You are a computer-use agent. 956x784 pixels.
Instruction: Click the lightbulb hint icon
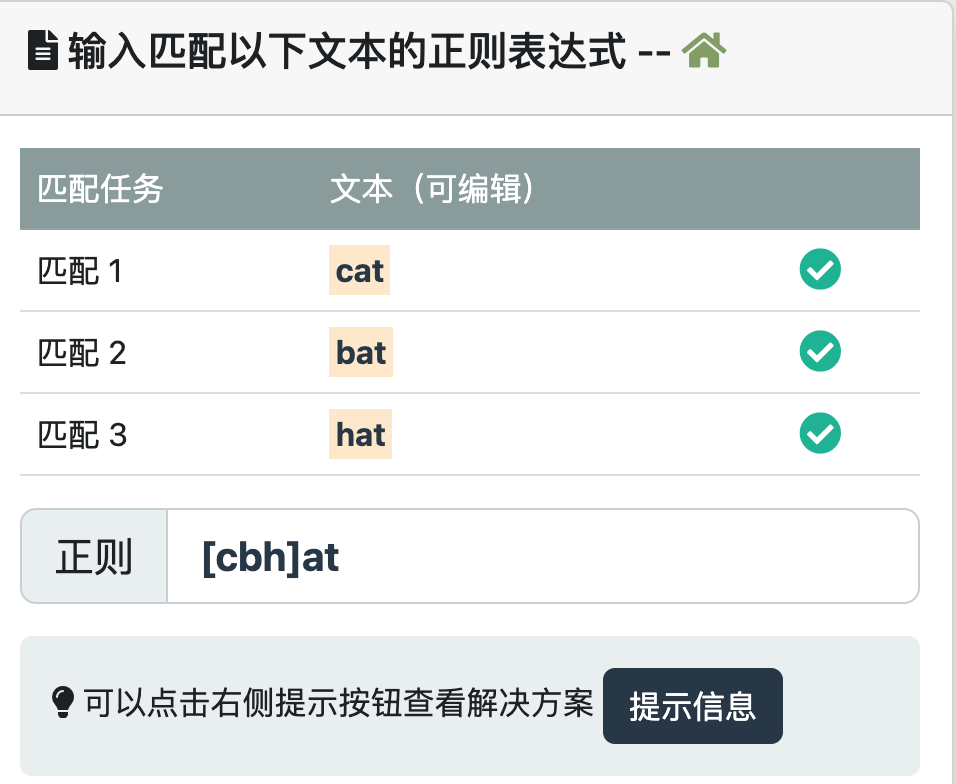[62, 703]
